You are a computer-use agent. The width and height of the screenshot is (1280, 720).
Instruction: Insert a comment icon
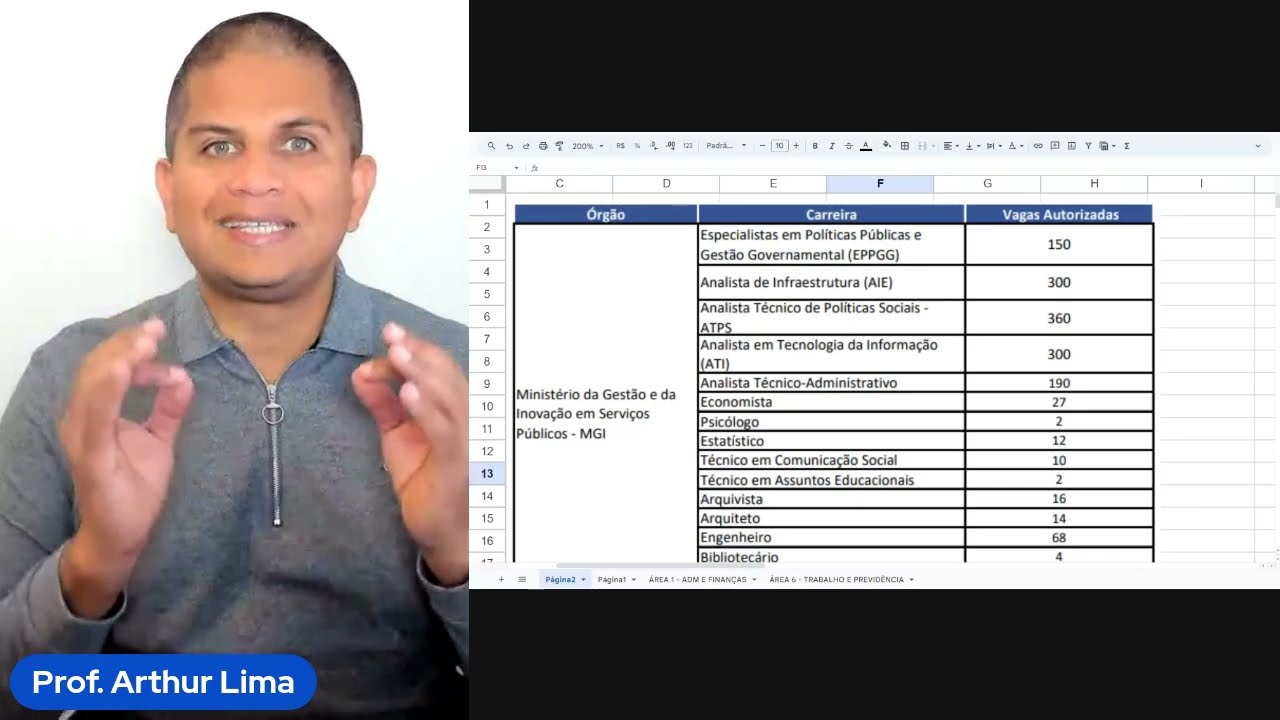[x=1055, y=146]
